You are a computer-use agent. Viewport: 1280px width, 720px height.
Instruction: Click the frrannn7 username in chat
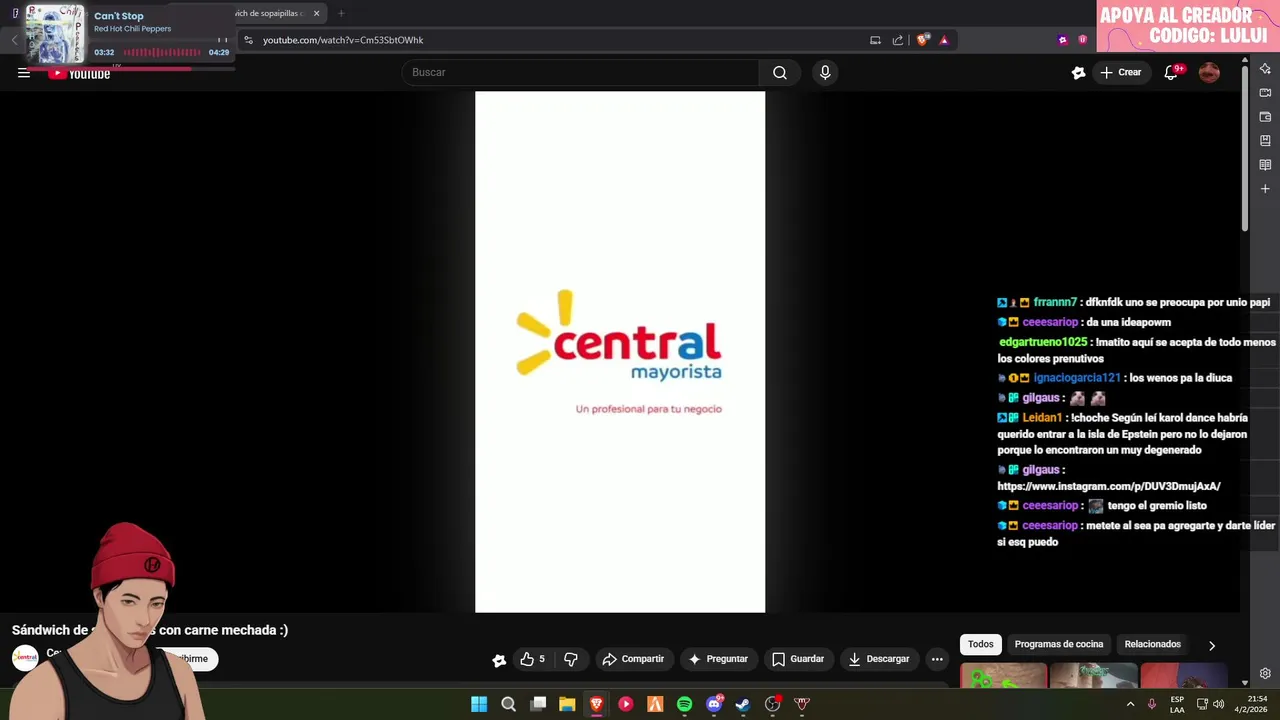[x=1055, y=302]
